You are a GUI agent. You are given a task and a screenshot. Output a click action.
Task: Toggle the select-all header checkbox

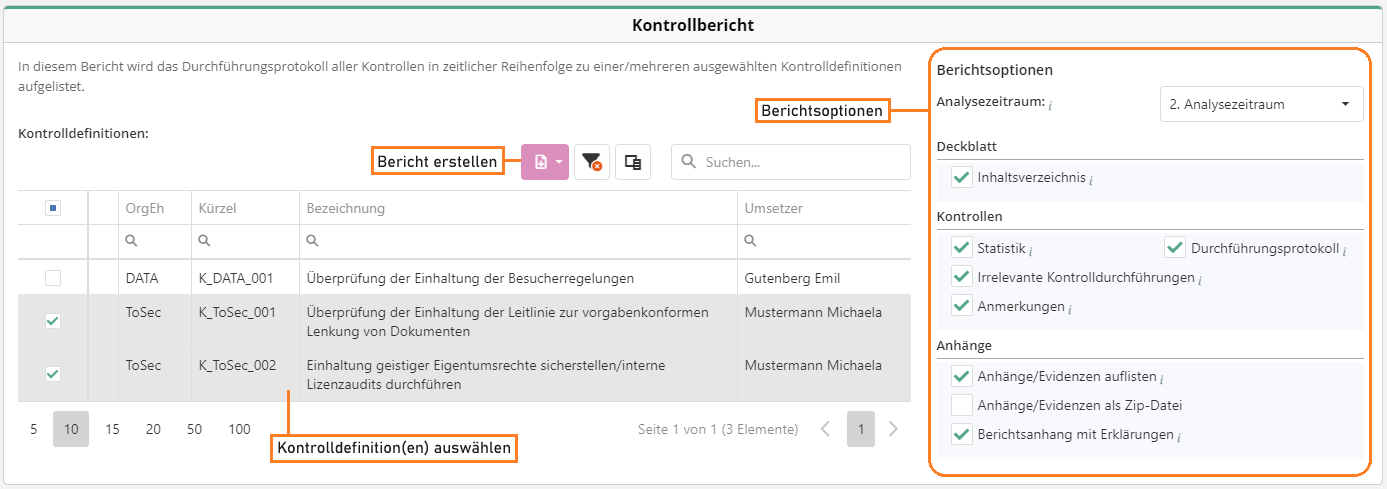53,208
